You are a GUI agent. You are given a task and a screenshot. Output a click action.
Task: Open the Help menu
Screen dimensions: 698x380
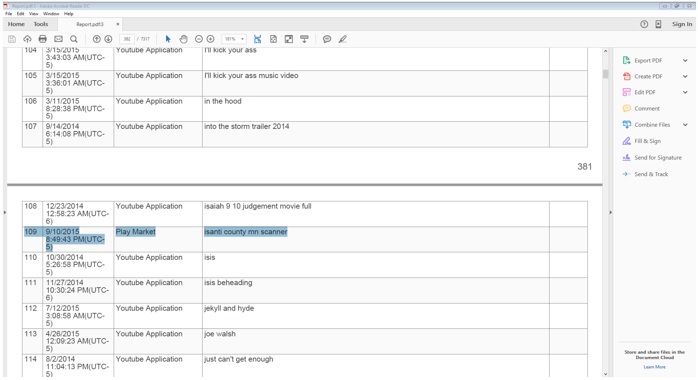pyautogui.click(x=69, y=14)
